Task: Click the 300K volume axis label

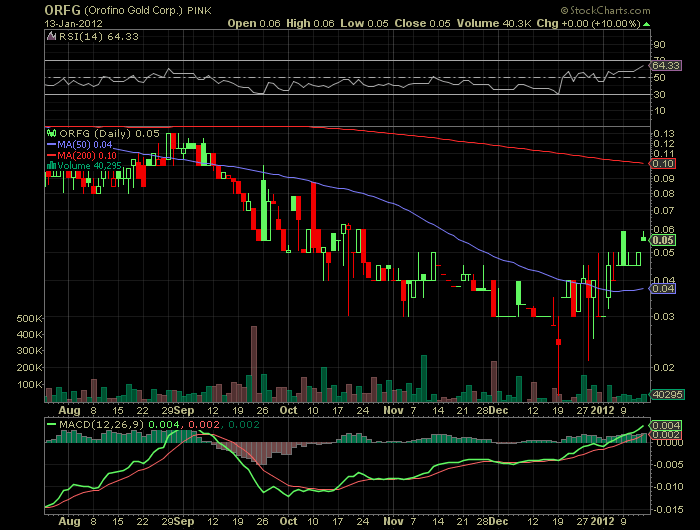Action: 30,351
